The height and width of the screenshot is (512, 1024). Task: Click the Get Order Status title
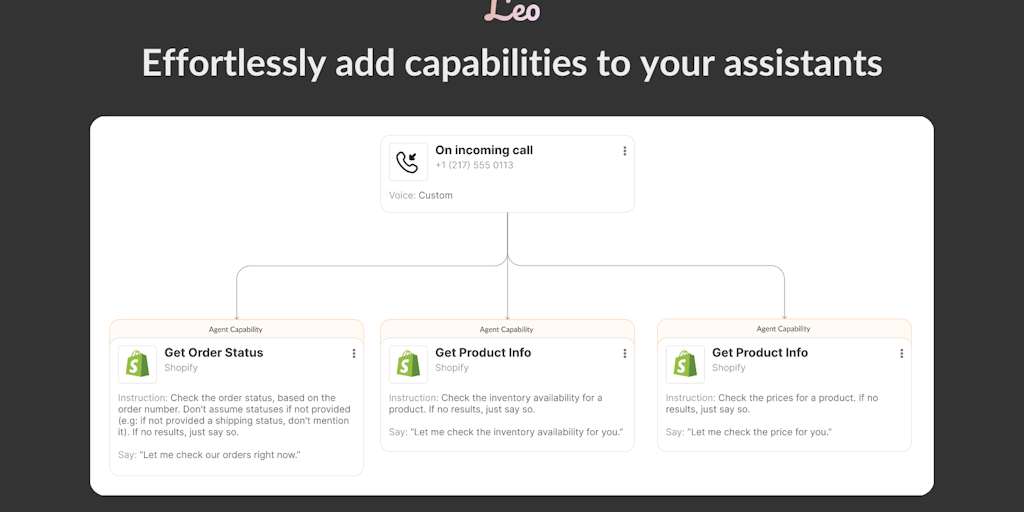click(x=214, y=353)
